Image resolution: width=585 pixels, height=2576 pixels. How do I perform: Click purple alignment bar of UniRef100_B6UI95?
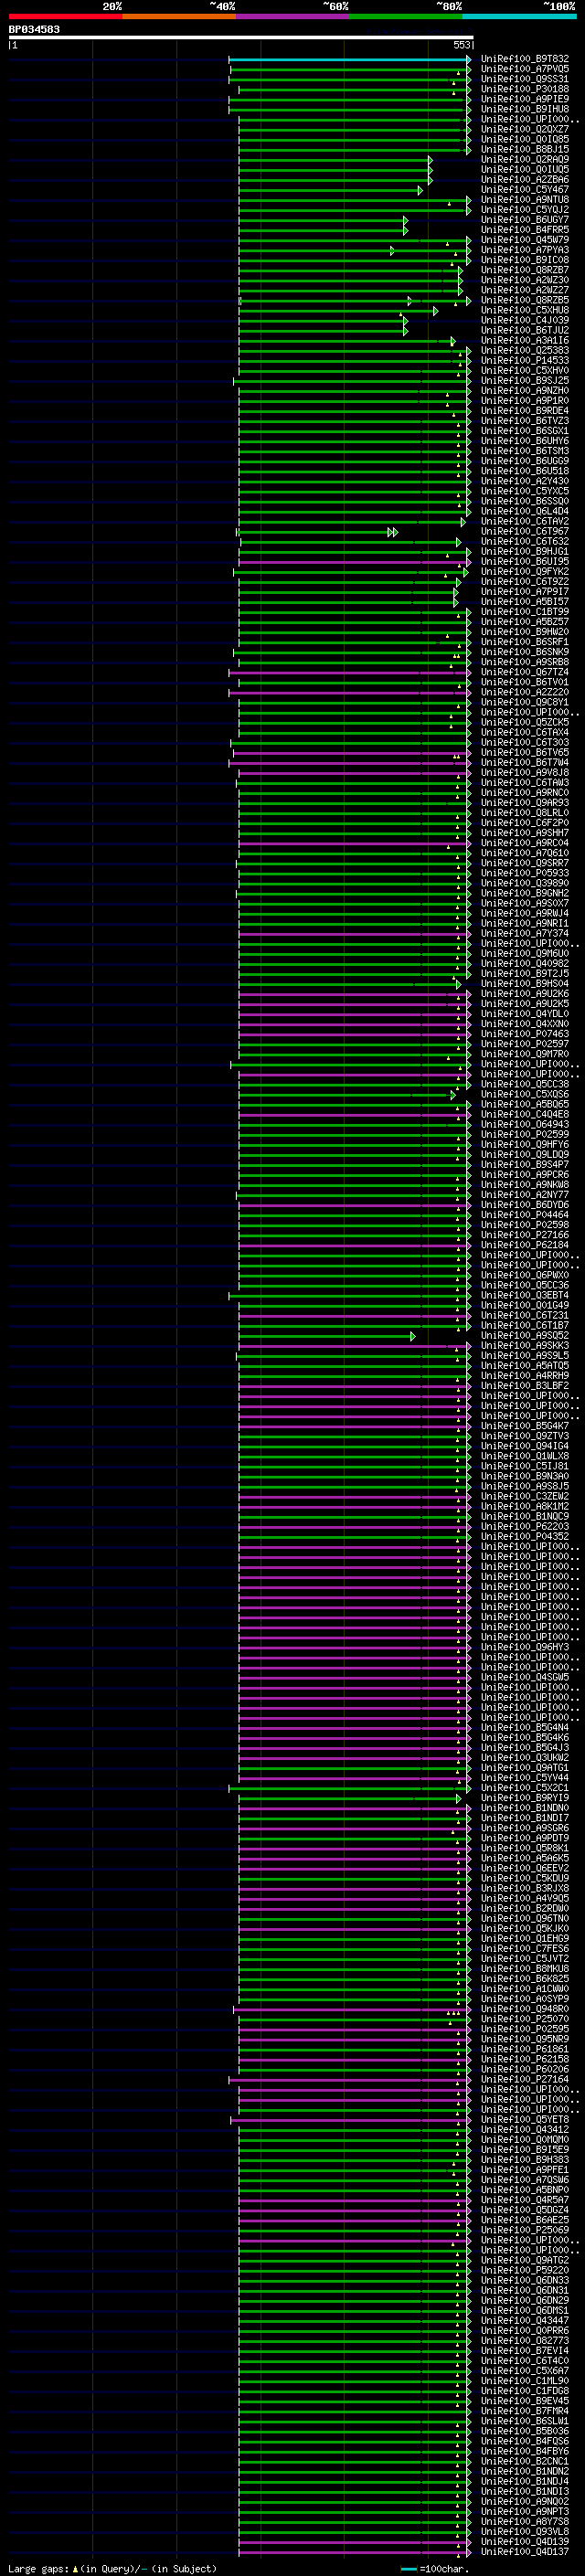(x=354, y=562)
